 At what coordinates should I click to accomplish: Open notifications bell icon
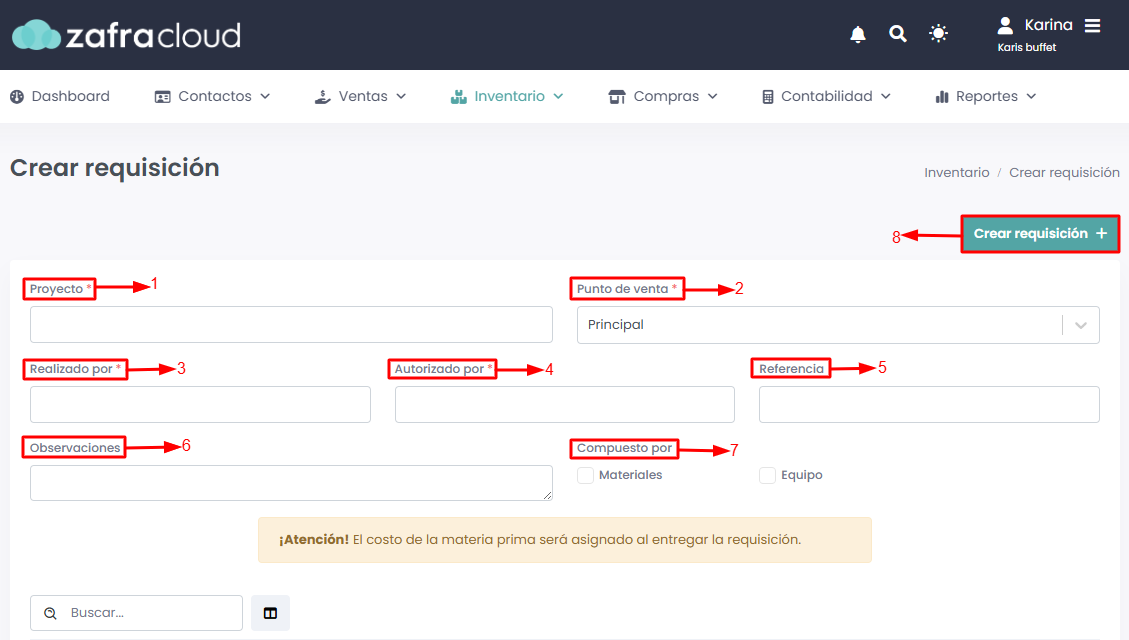(x=858, y=34)
